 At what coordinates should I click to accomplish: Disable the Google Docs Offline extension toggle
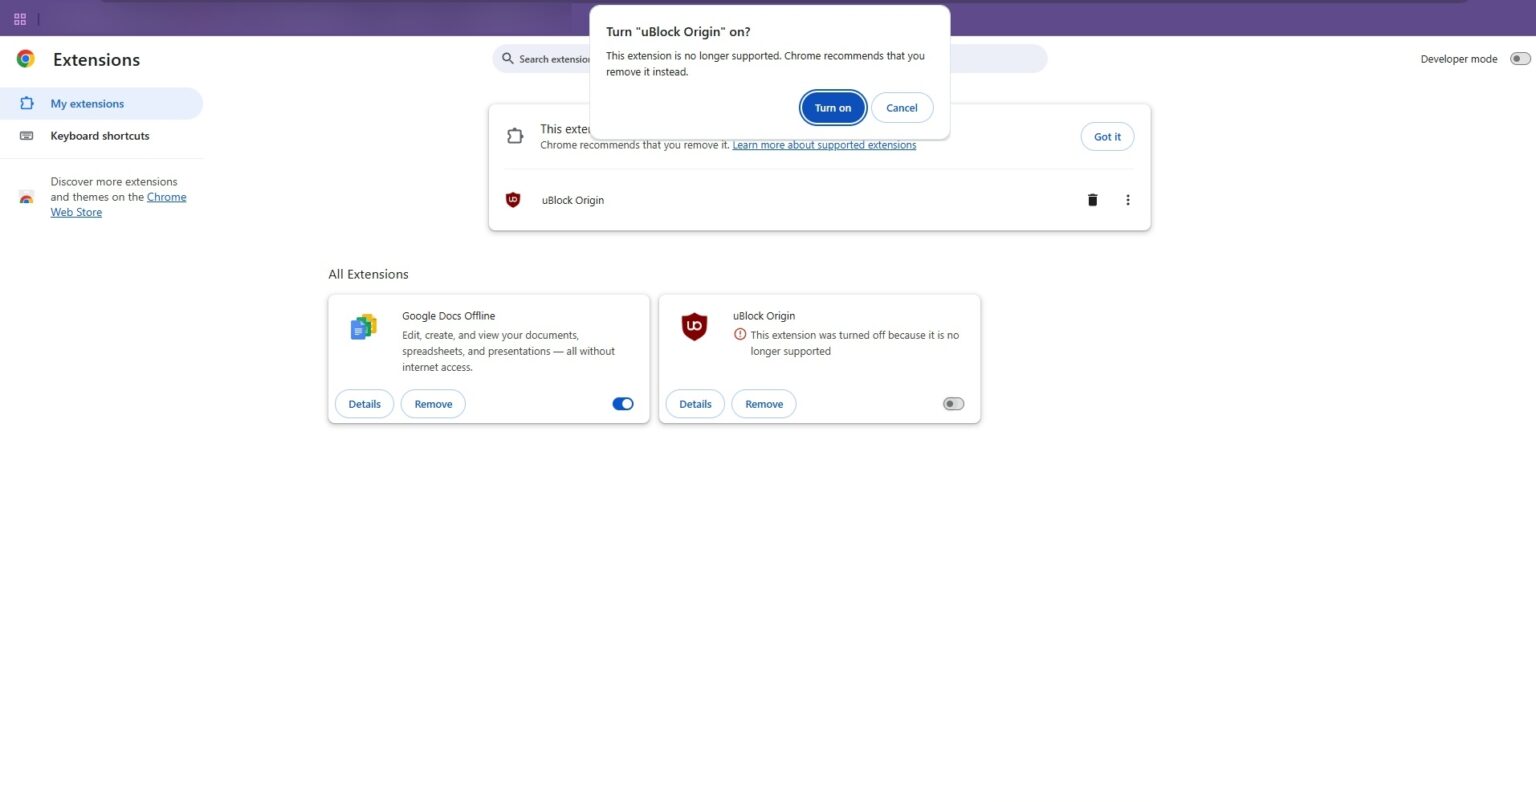pyautogui.click(x=622, y=403)
